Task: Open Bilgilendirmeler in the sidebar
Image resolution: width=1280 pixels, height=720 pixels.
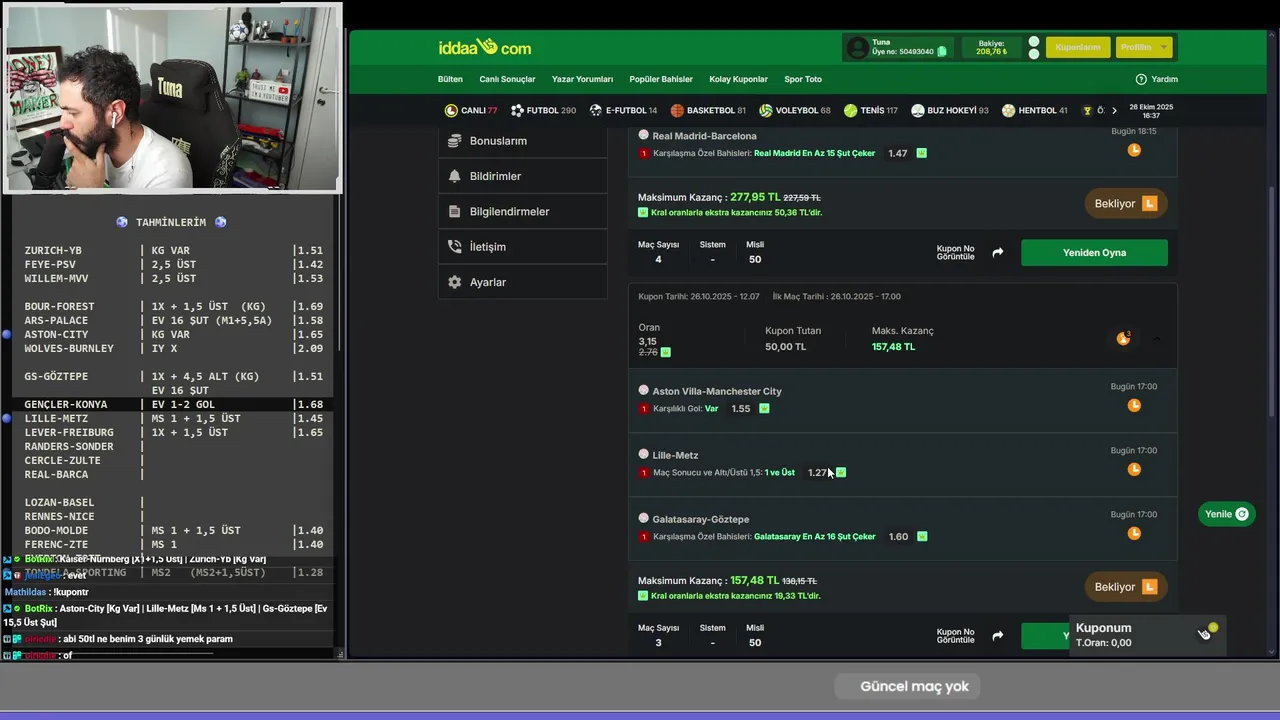Action: 522,211
